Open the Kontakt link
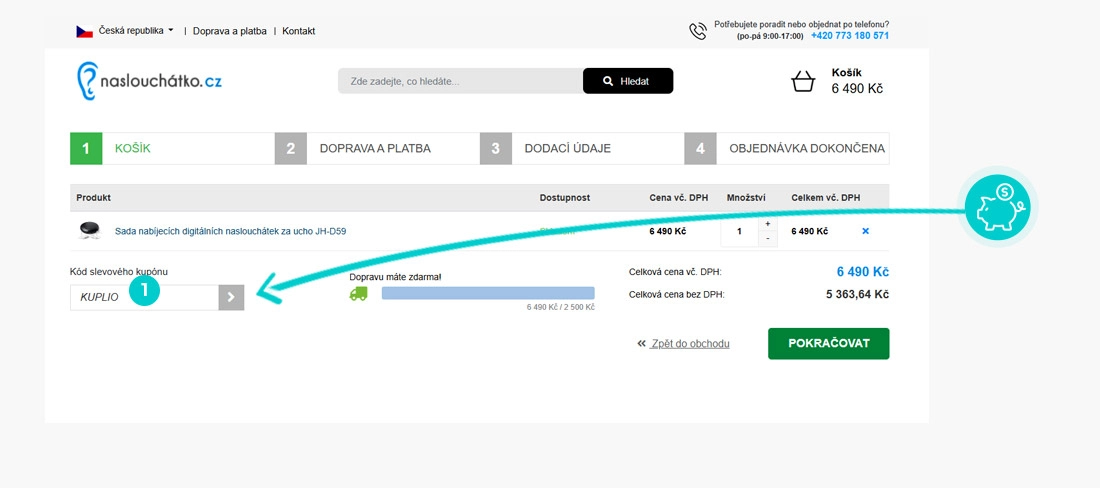 coord(299,31)
